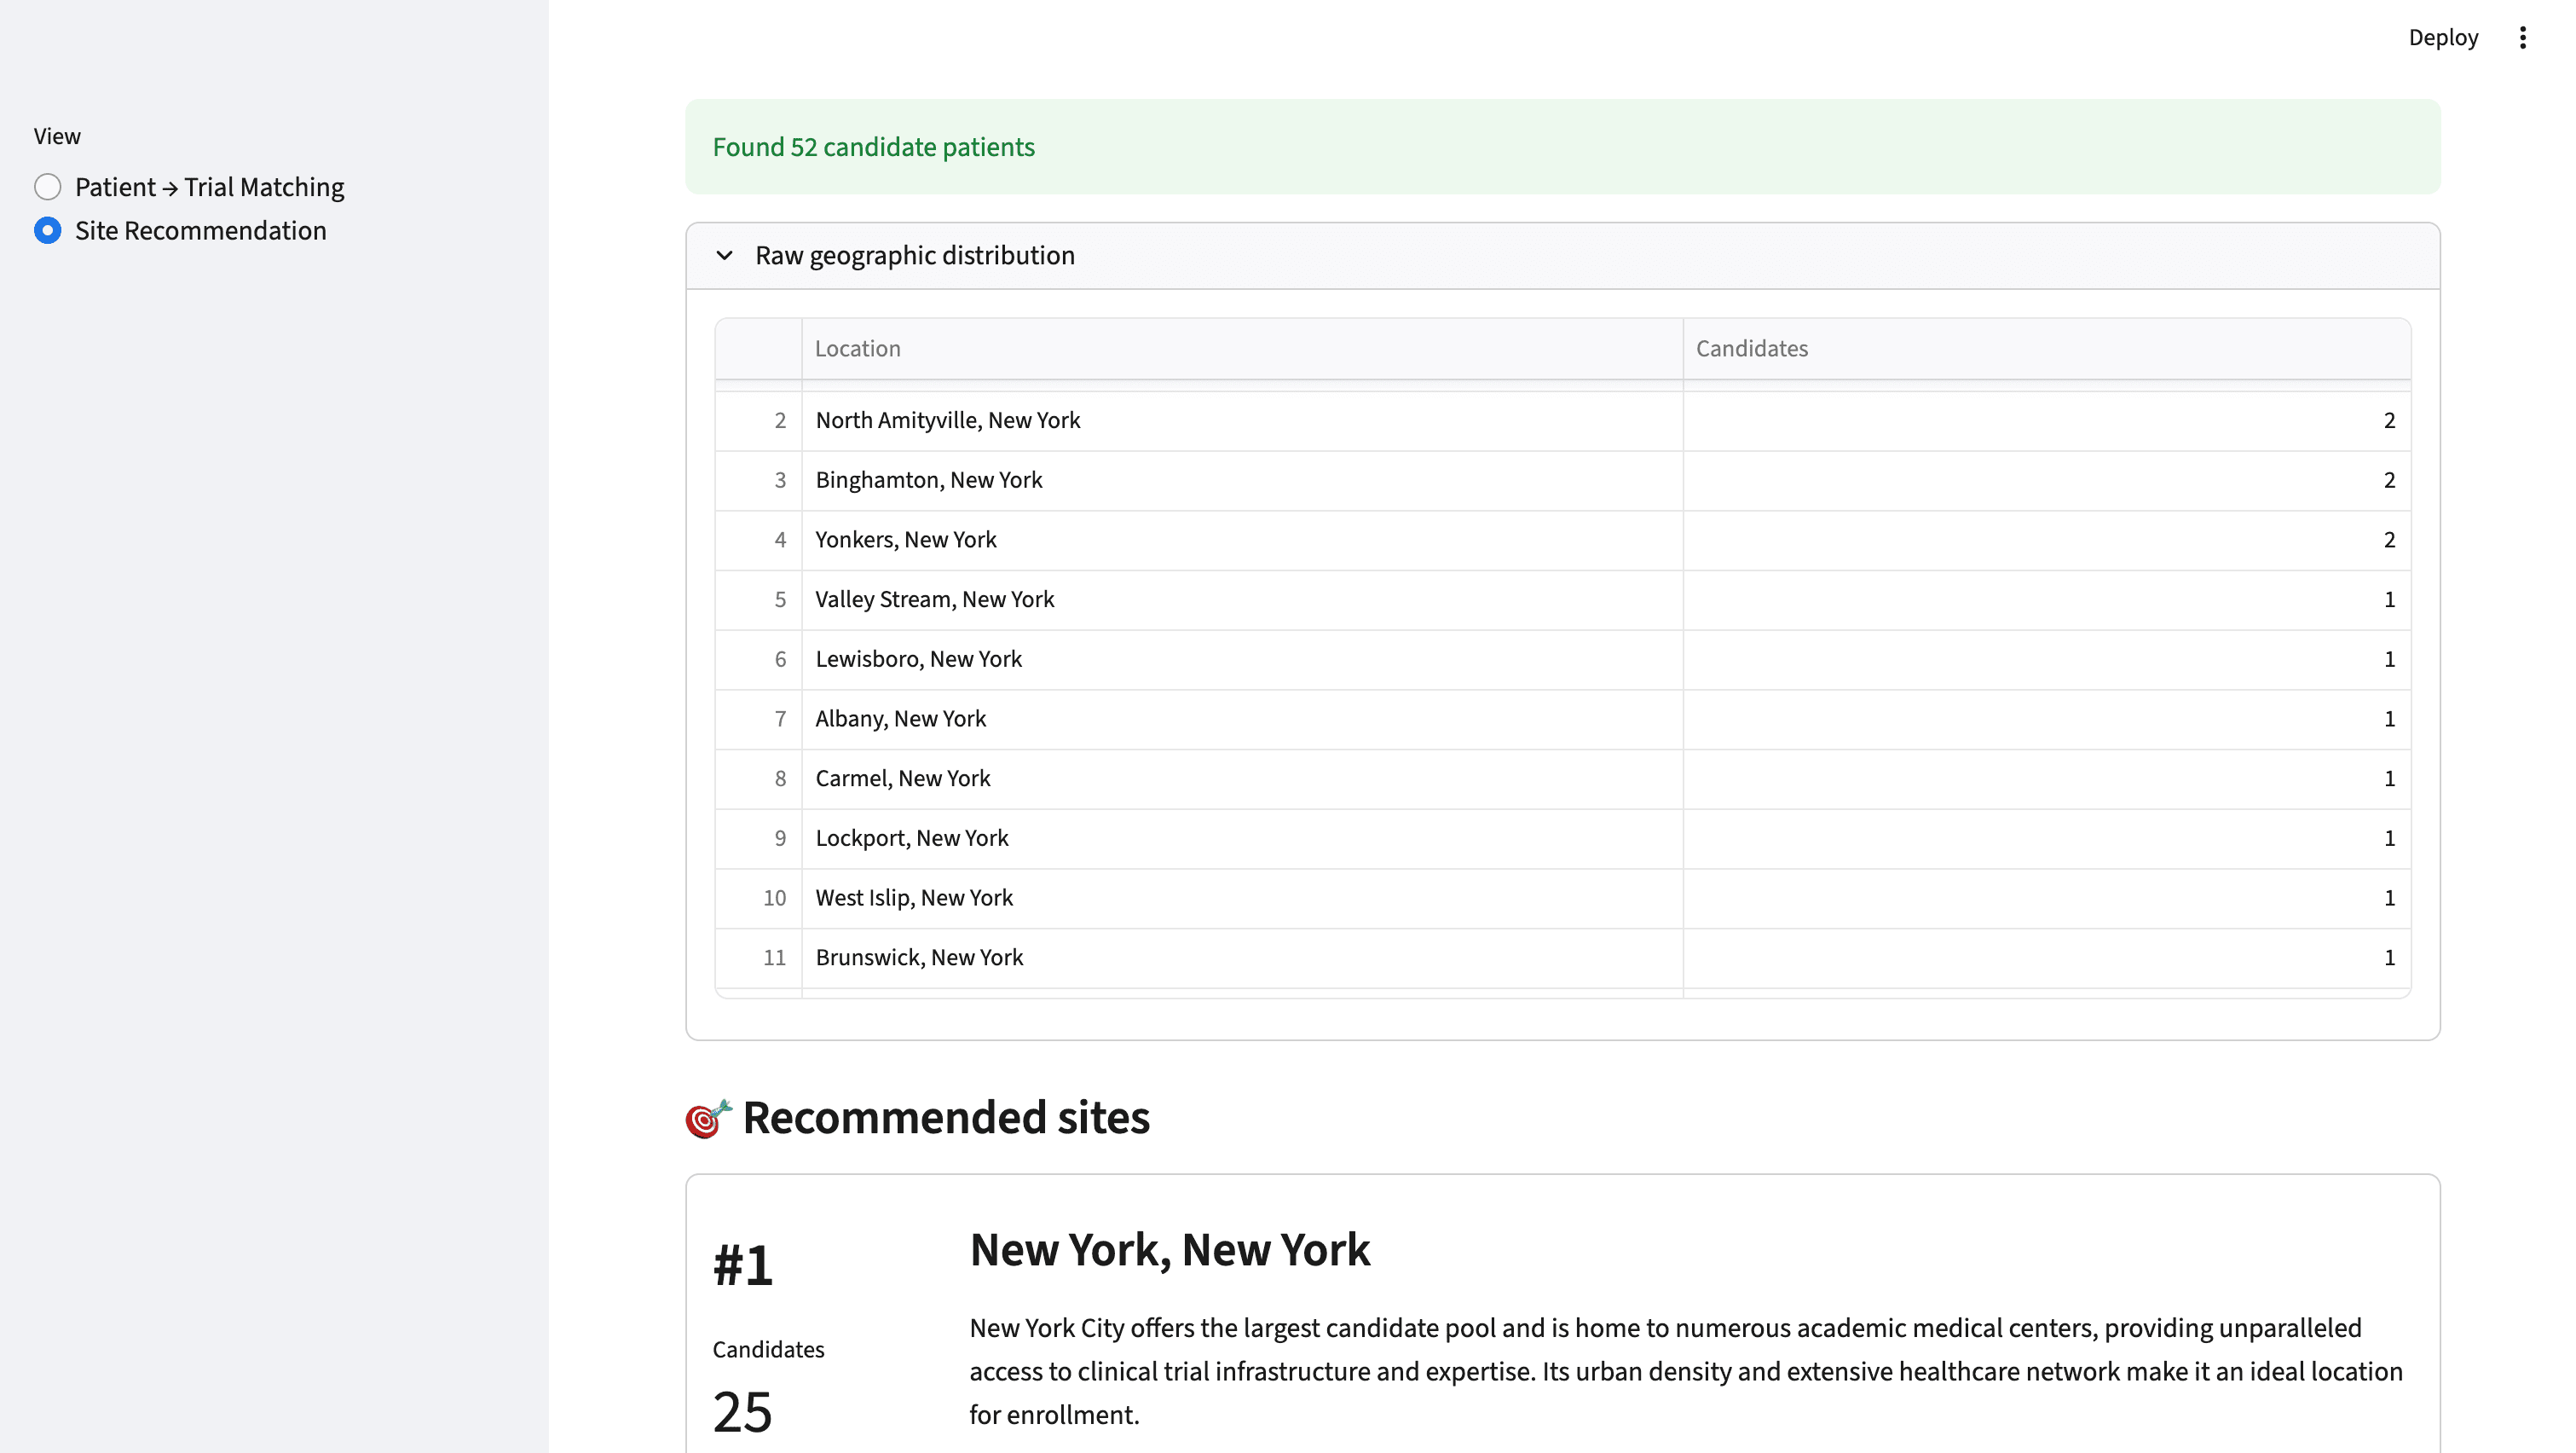The height and width of the screenshot is (1453, 2576).
Task: Click candidate count for Binghamton row
Action: (x=2046, y=481)
